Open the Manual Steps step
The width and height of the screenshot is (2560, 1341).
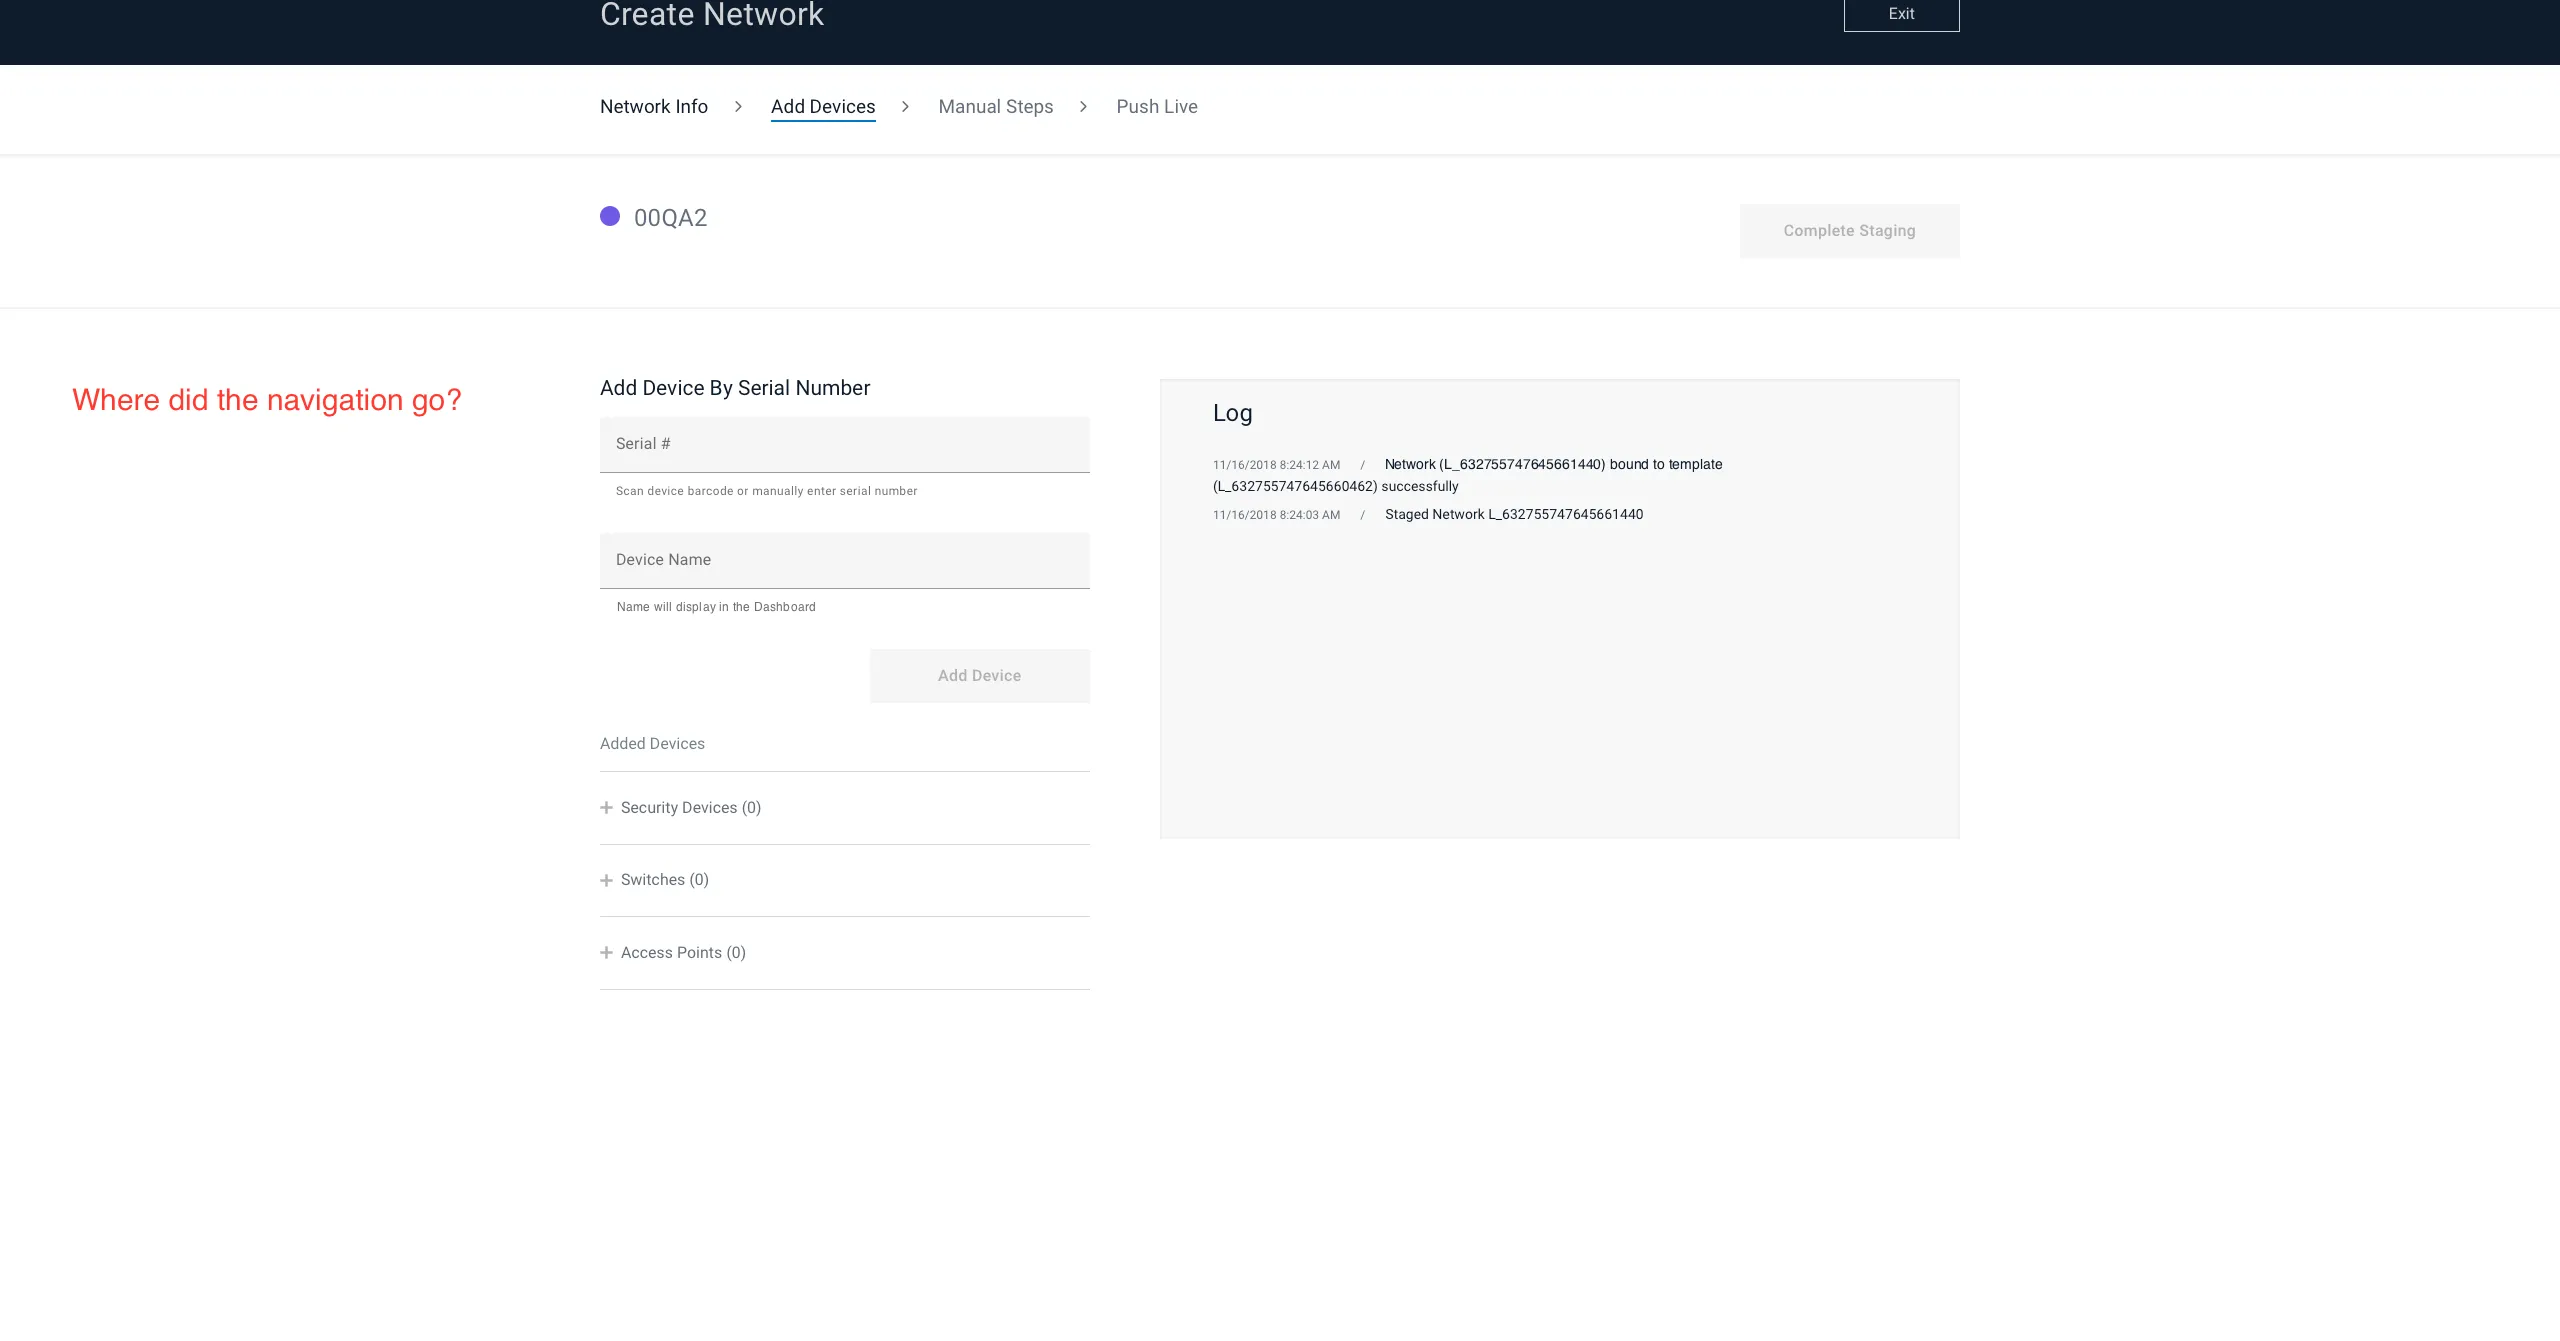(x=996, y=107)
